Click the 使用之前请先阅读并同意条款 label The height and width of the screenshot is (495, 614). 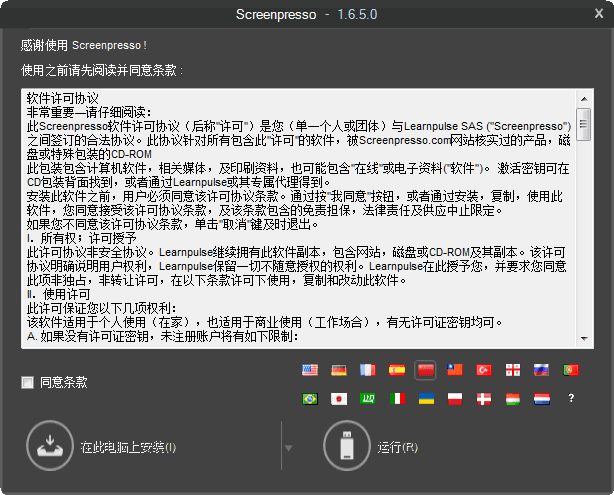point(102,70)
